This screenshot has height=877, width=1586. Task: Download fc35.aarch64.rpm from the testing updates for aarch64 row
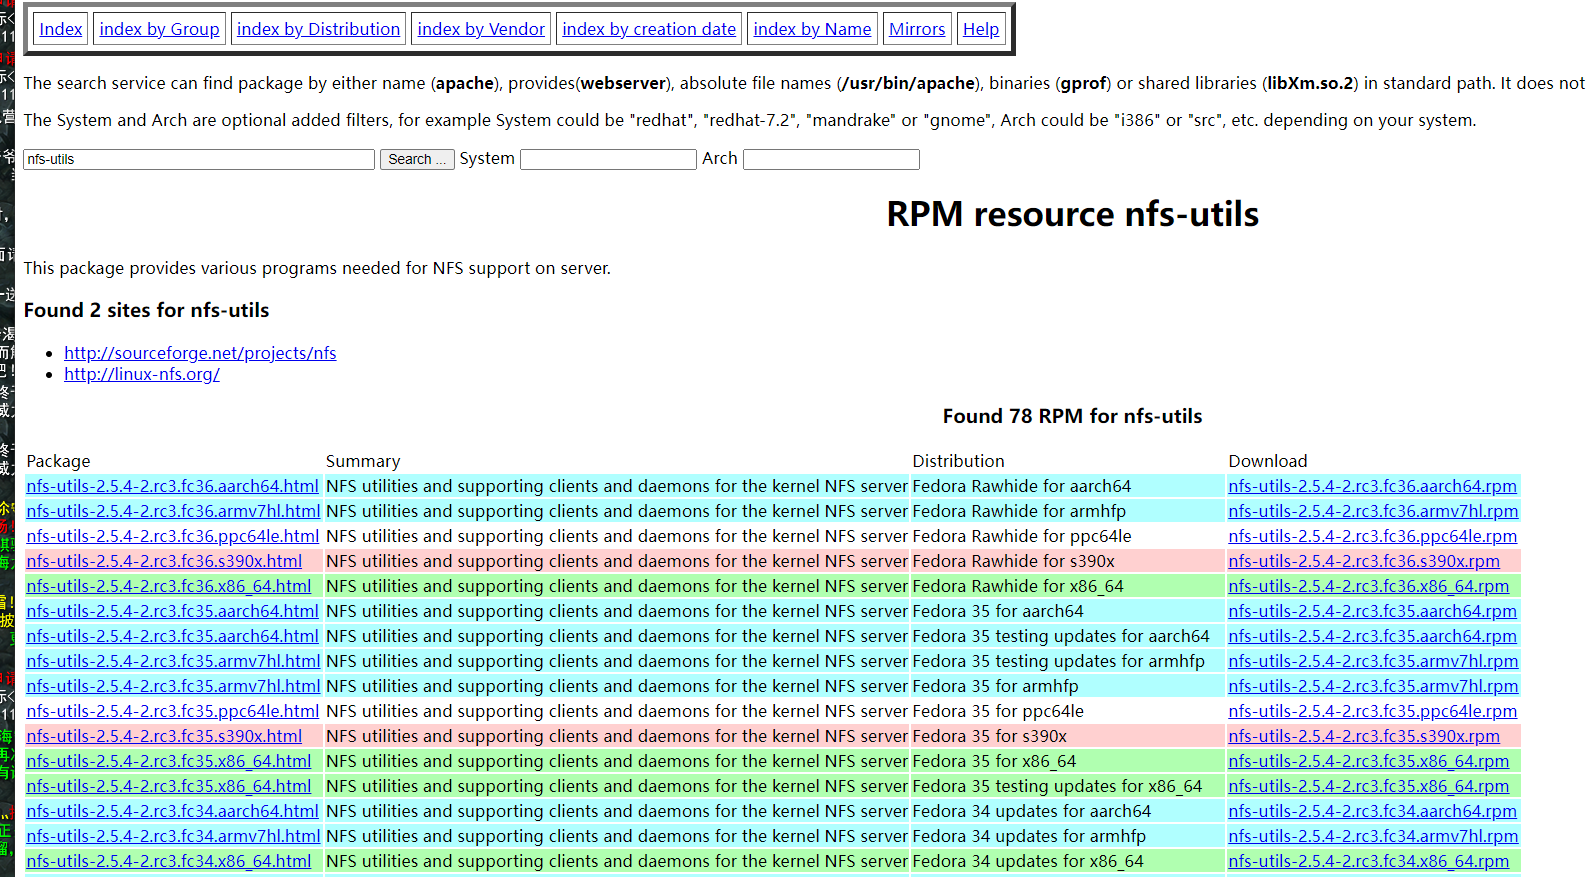(x=1373, y=636)
